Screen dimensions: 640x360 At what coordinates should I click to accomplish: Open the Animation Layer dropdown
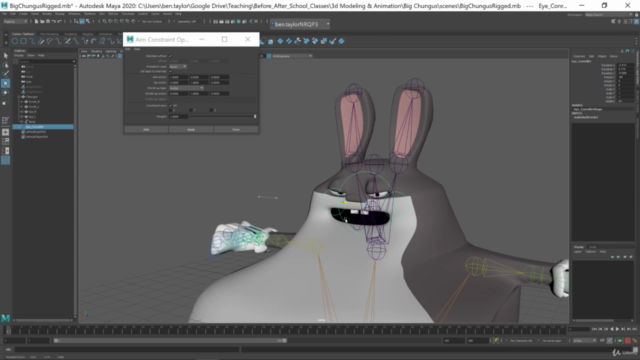(x=178, y=66)
